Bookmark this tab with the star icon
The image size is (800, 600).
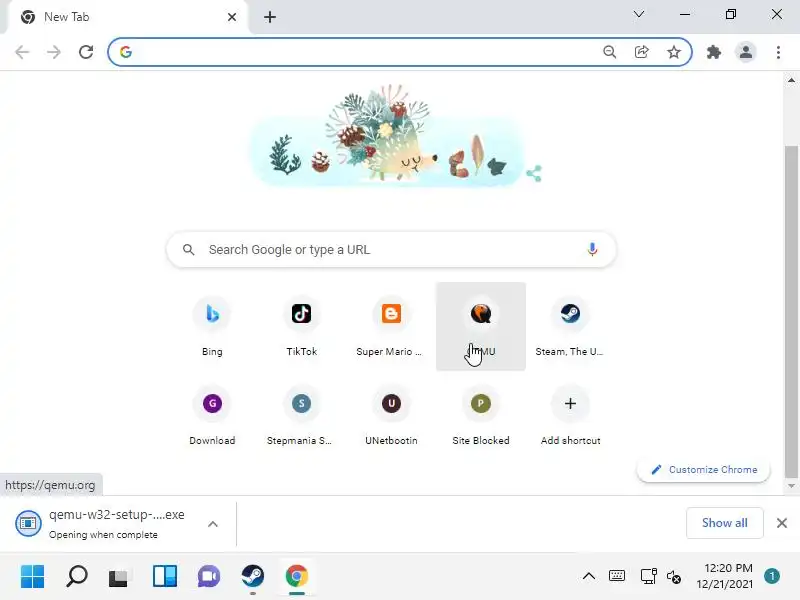(x=673, y=52)
